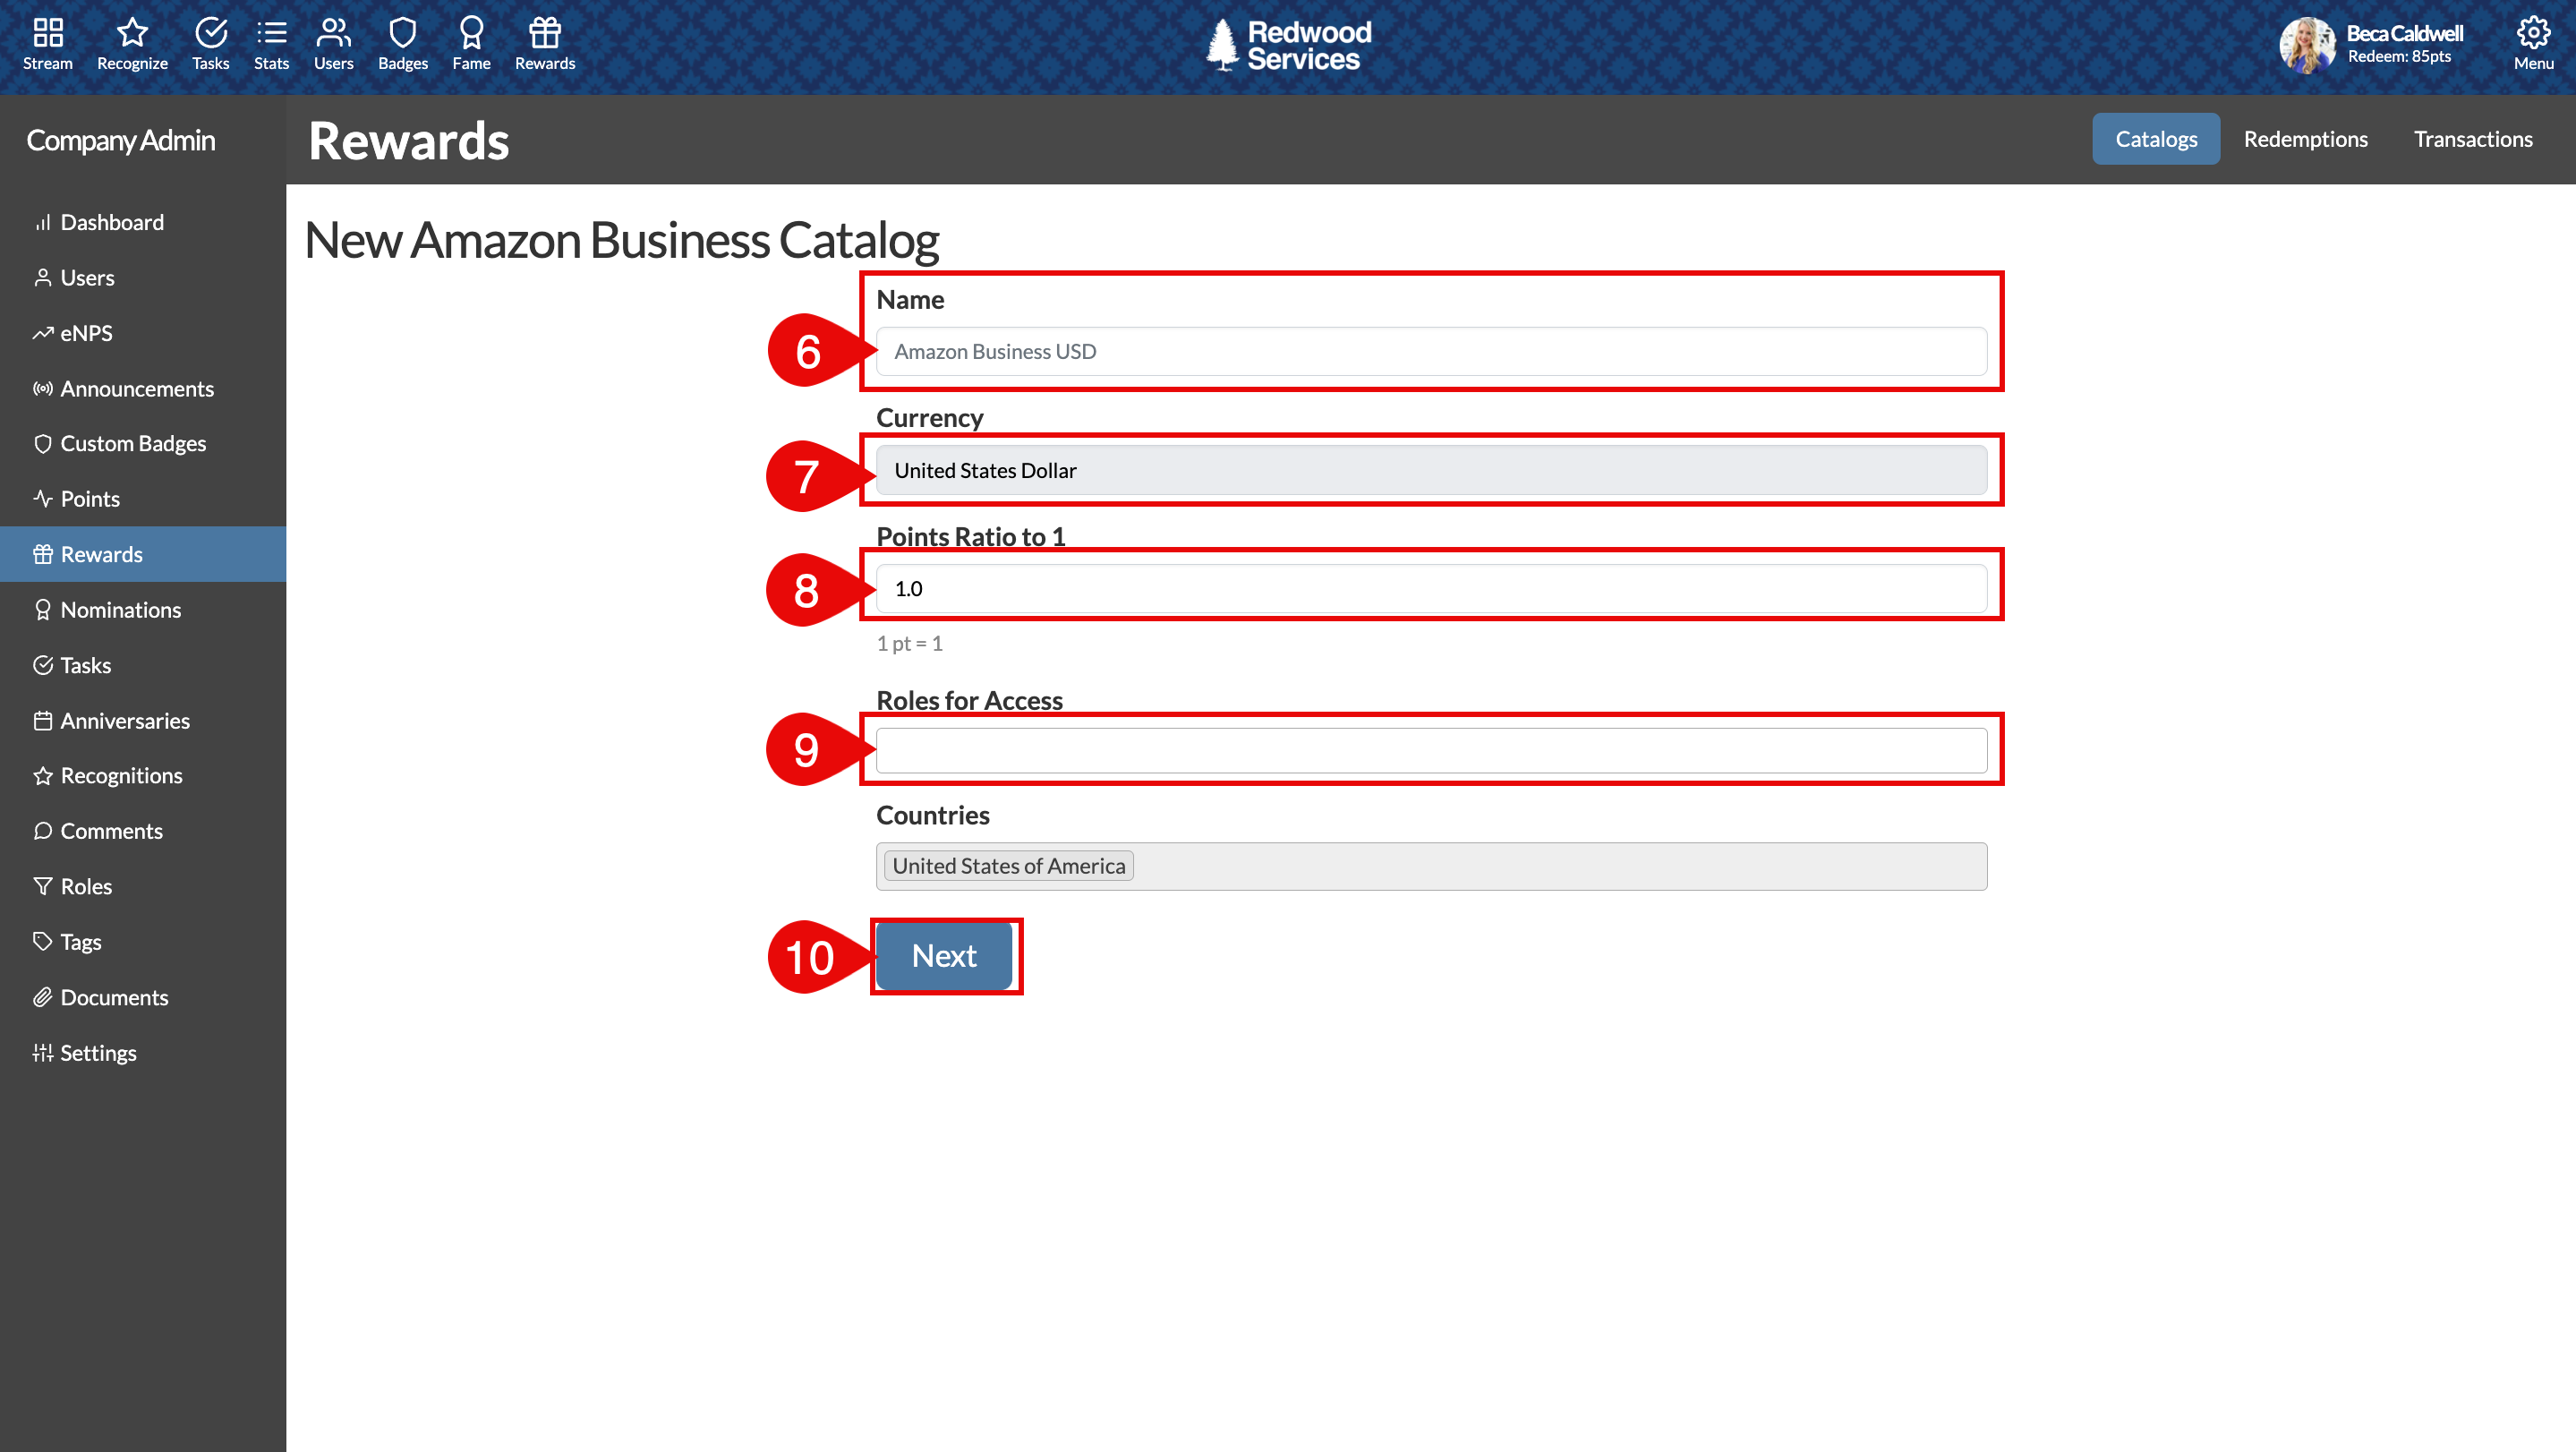Screen dimensions: 2576x1452
Task: Open Comments in the sidebar
Action: click(x=143, y=830)
